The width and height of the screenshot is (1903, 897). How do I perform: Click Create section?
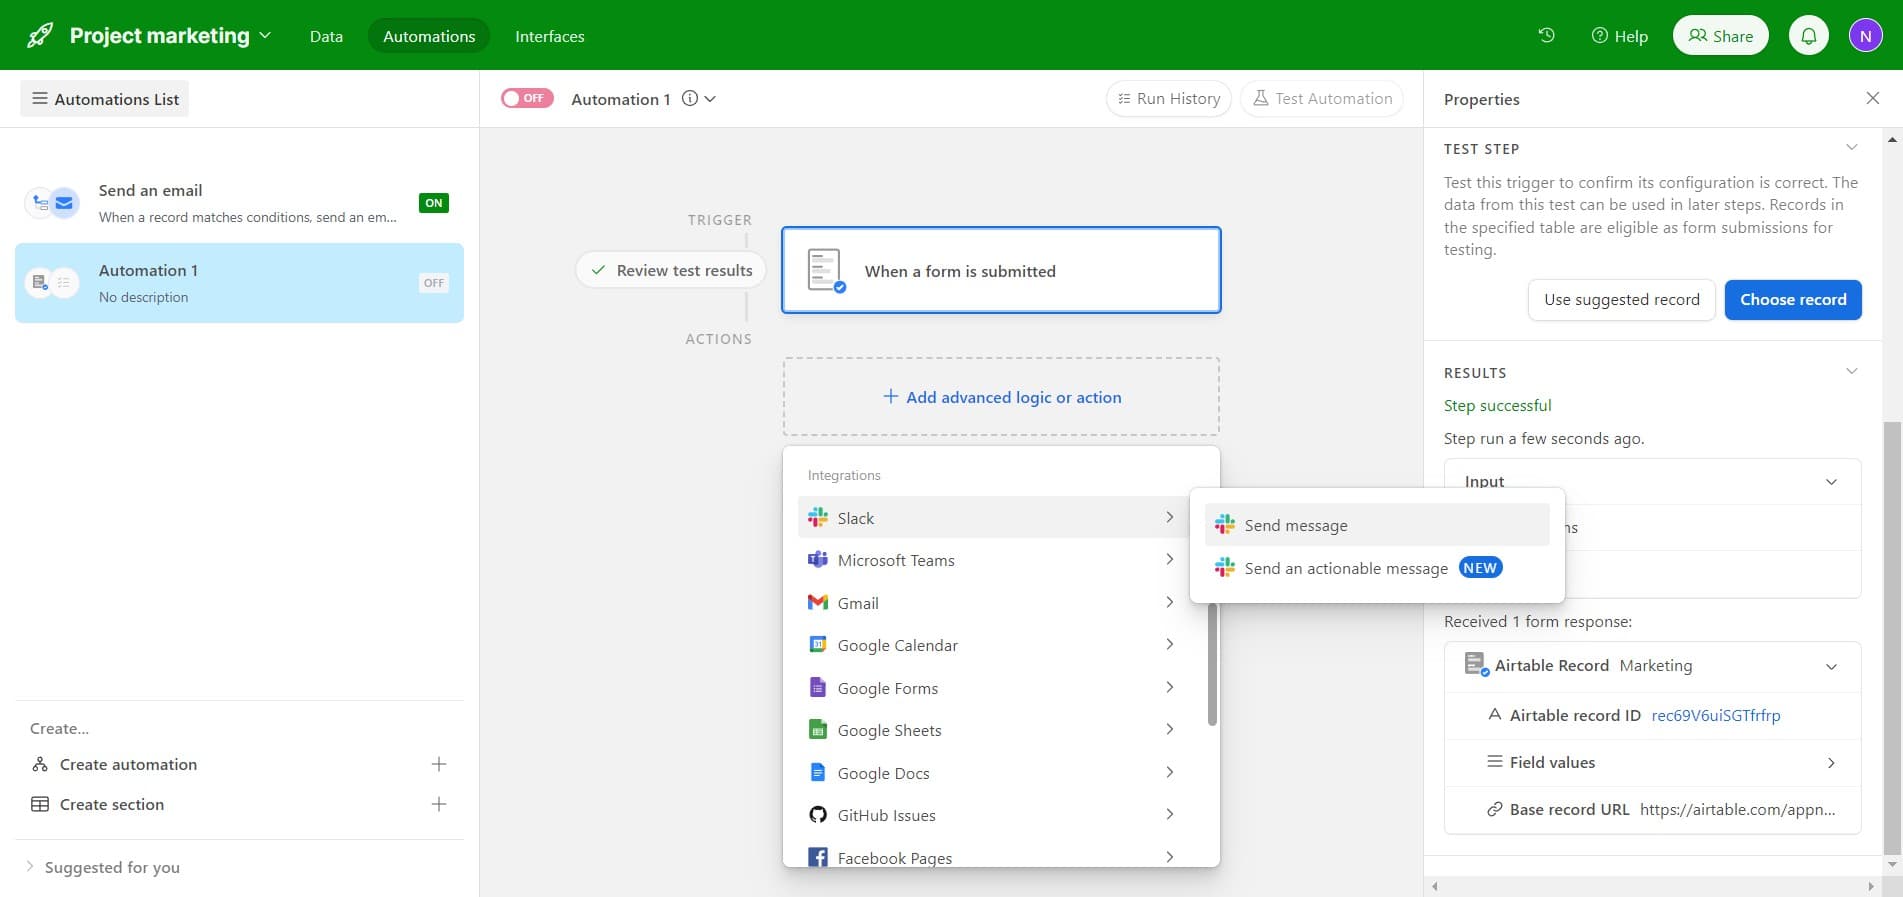pos(112,804)
